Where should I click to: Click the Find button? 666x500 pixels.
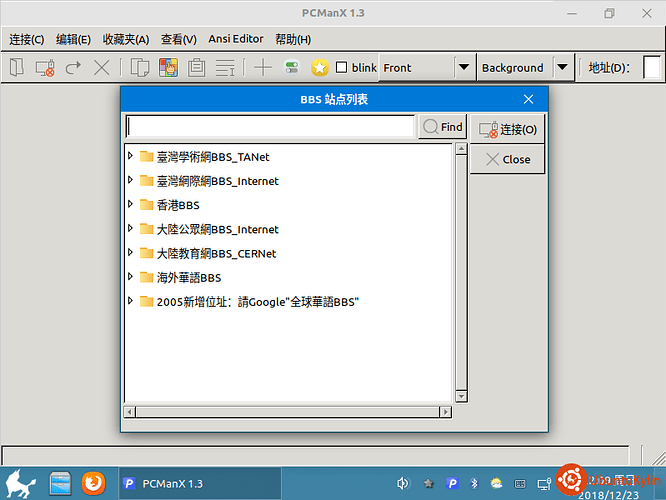(x=443, y=127)
